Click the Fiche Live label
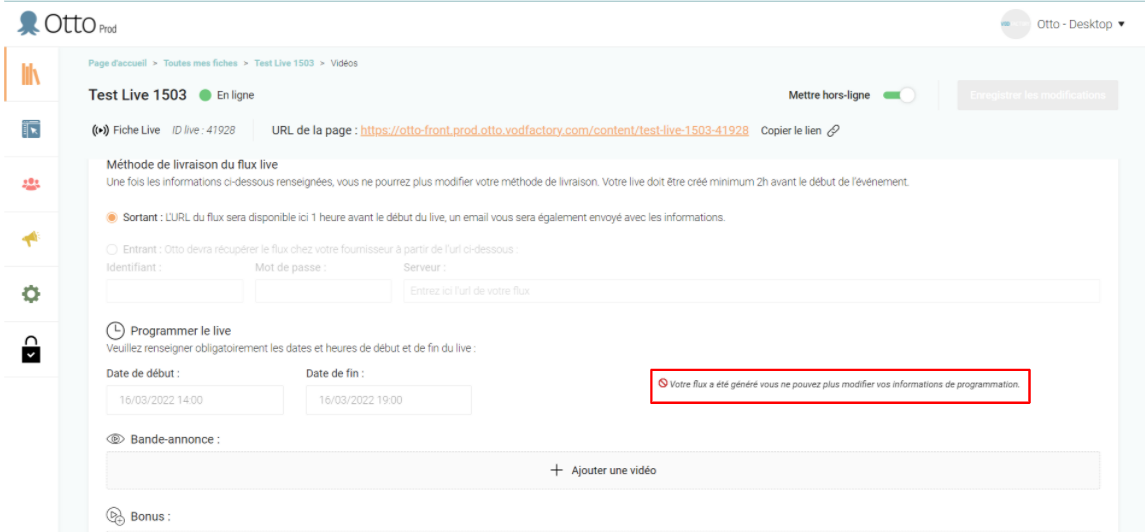 [x=137, y=131]
